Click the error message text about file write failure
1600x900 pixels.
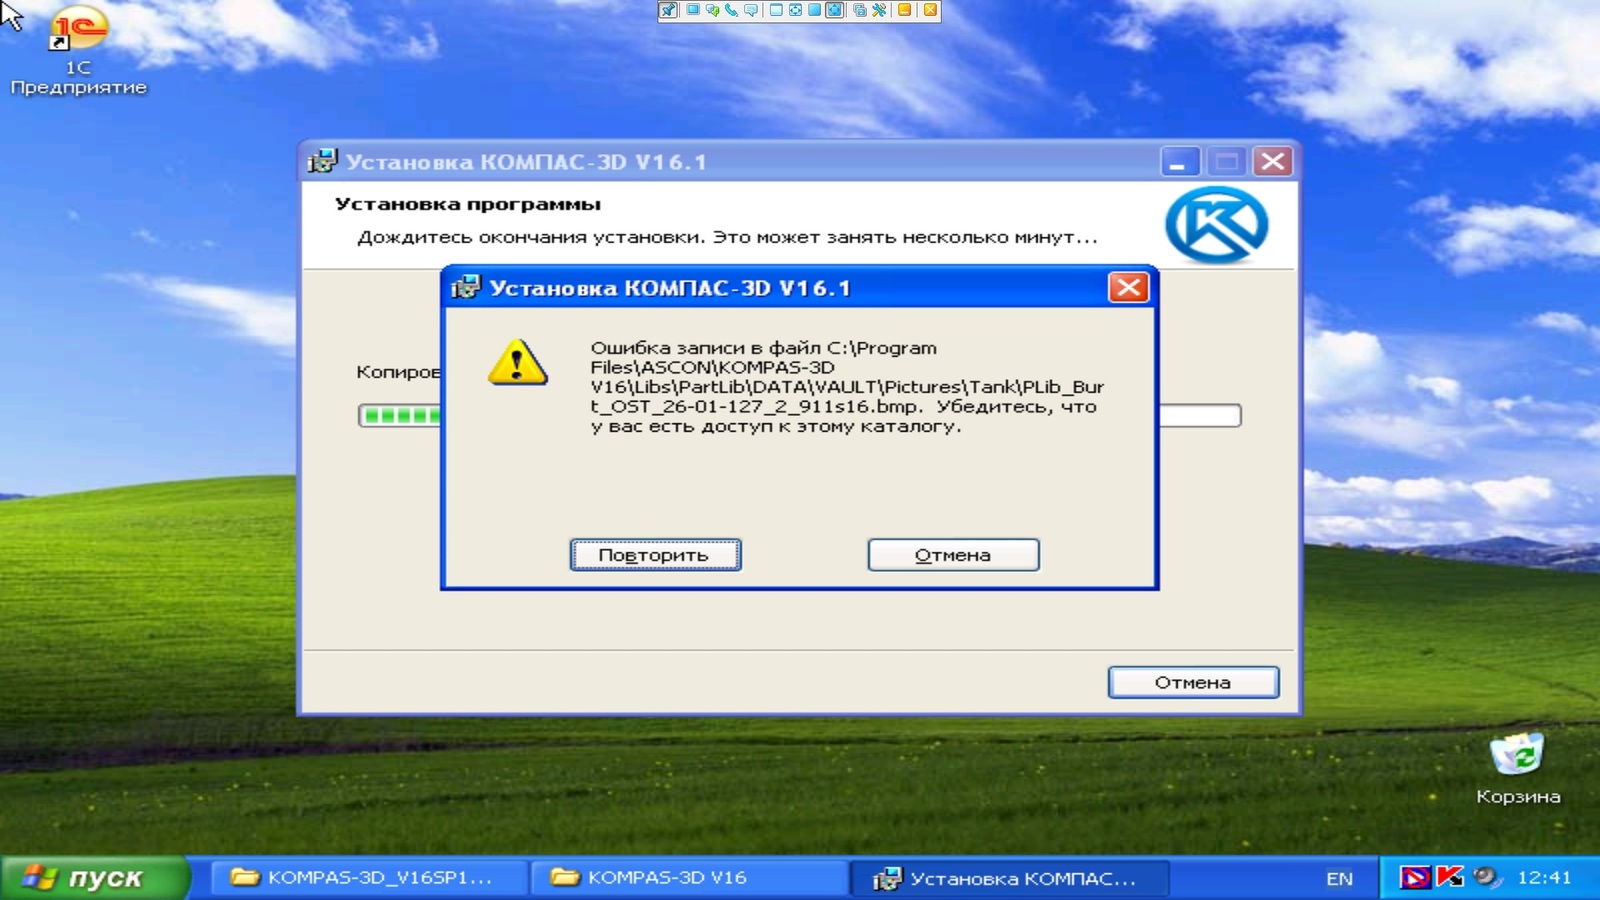click(x=846, y=387)
